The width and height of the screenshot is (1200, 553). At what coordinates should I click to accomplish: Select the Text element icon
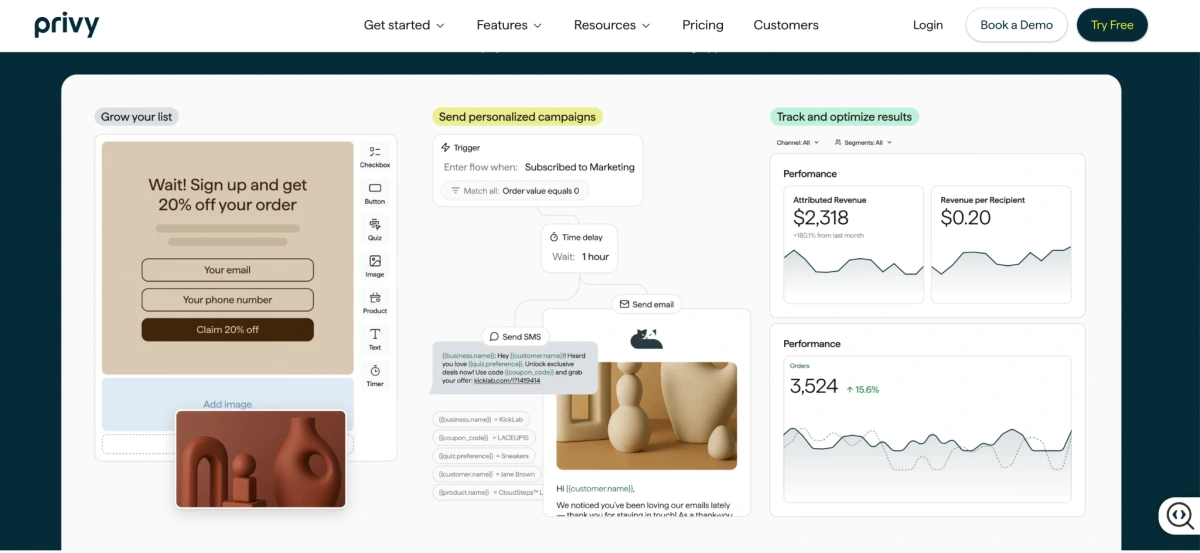click(375, 334)
